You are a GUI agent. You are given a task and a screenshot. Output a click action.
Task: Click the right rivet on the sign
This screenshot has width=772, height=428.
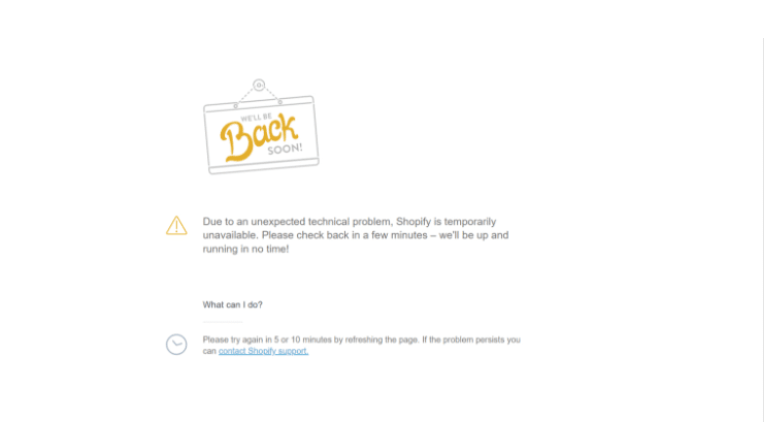[280, 101]
